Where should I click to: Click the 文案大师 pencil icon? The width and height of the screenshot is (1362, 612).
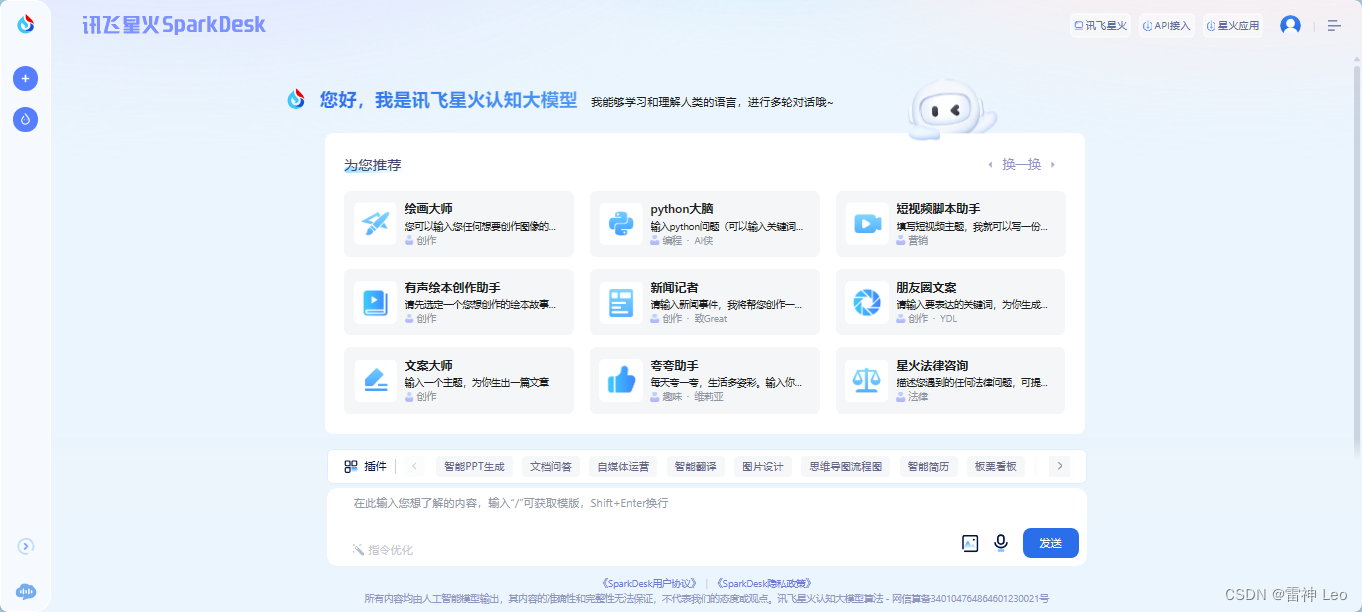point(375,380)
